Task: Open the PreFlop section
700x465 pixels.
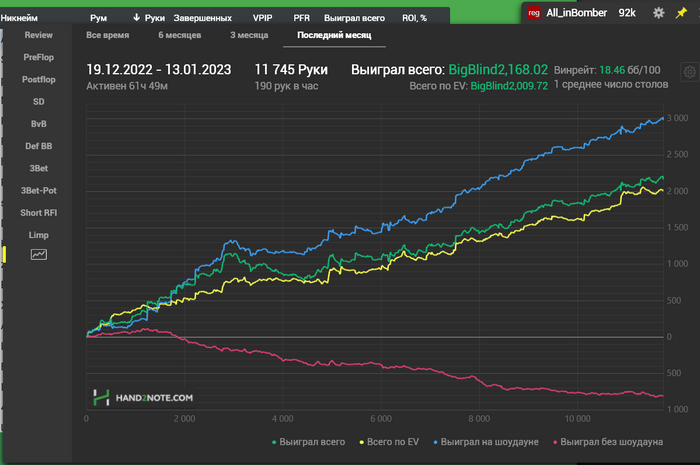Action: click(x=39, y=57)
